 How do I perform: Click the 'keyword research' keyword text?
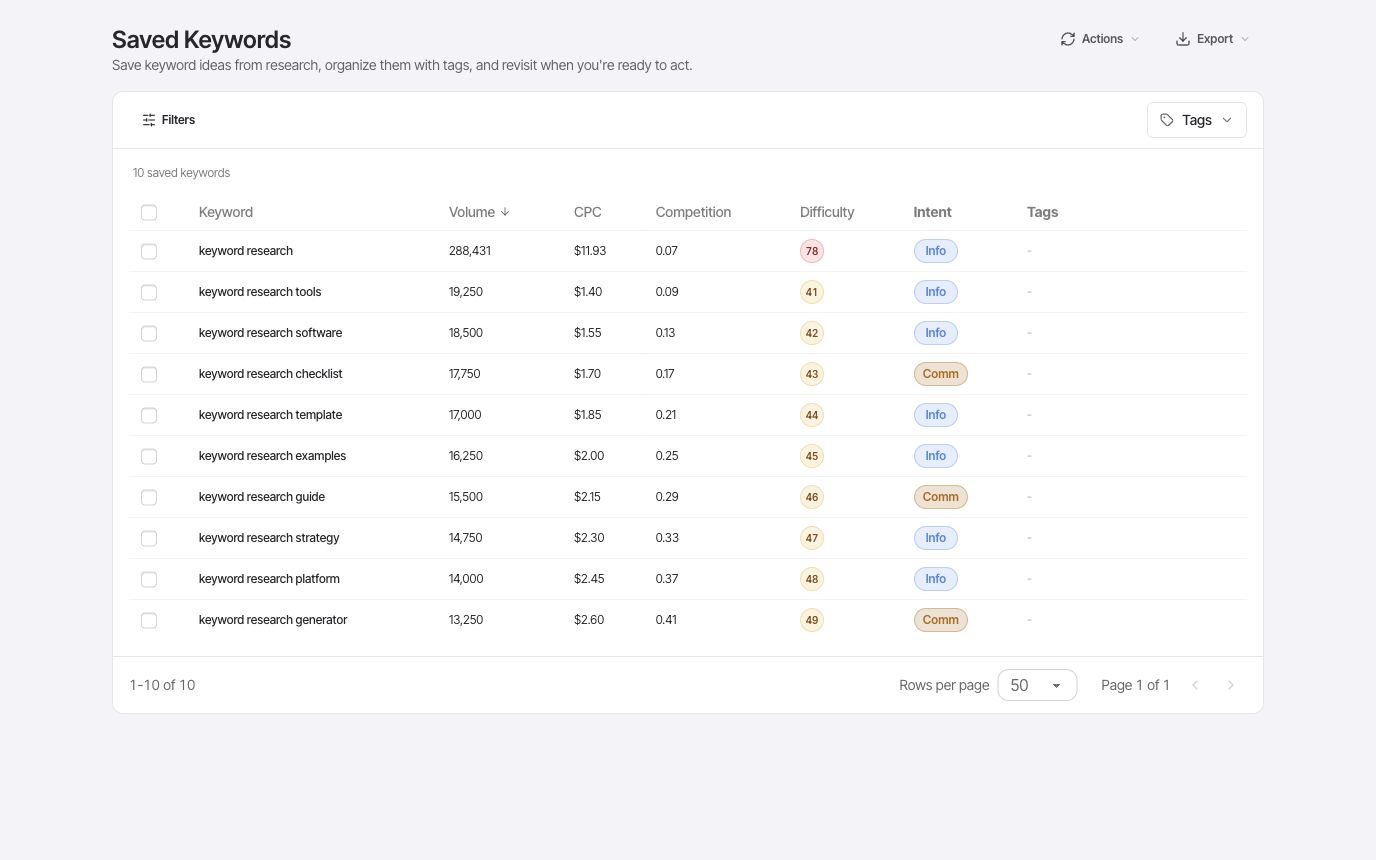click(x=246, y=251)
